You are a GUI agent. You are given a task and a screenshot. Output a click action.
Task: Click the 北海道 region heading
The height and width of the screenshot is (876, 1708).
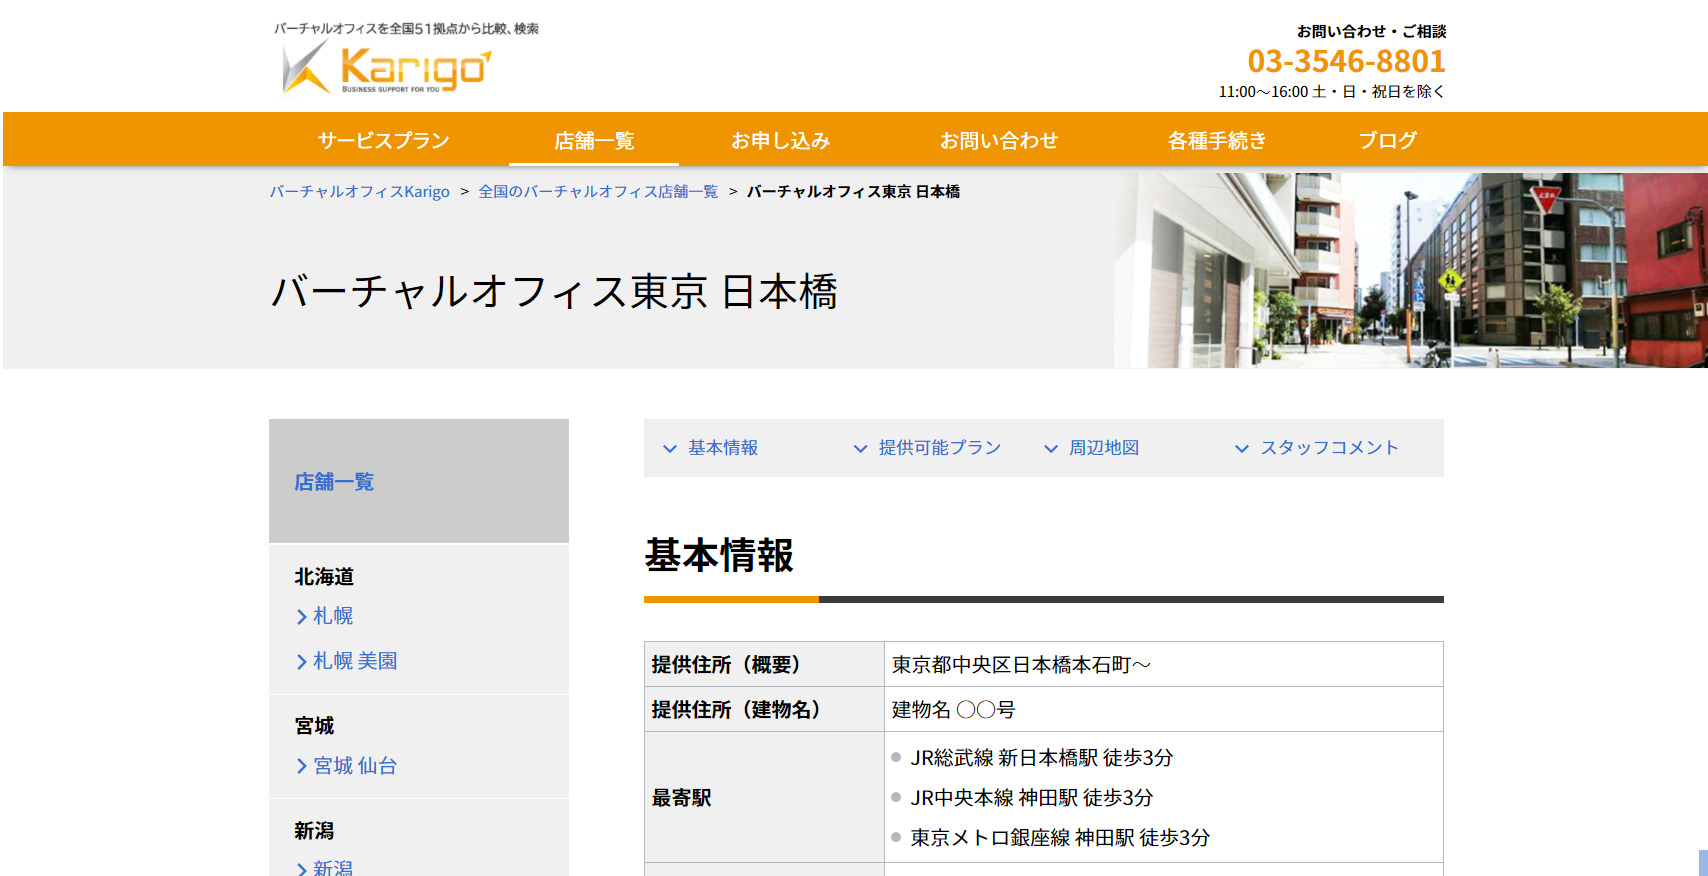(324, 577)
